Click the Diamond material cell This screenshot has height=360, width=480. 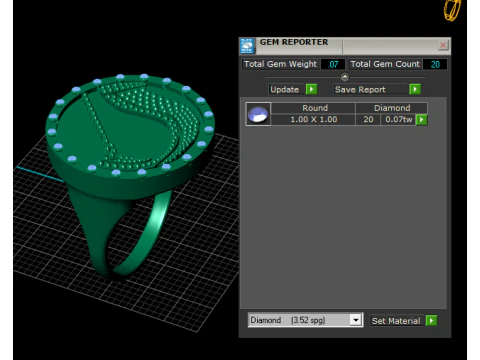[x=392, y=108]
